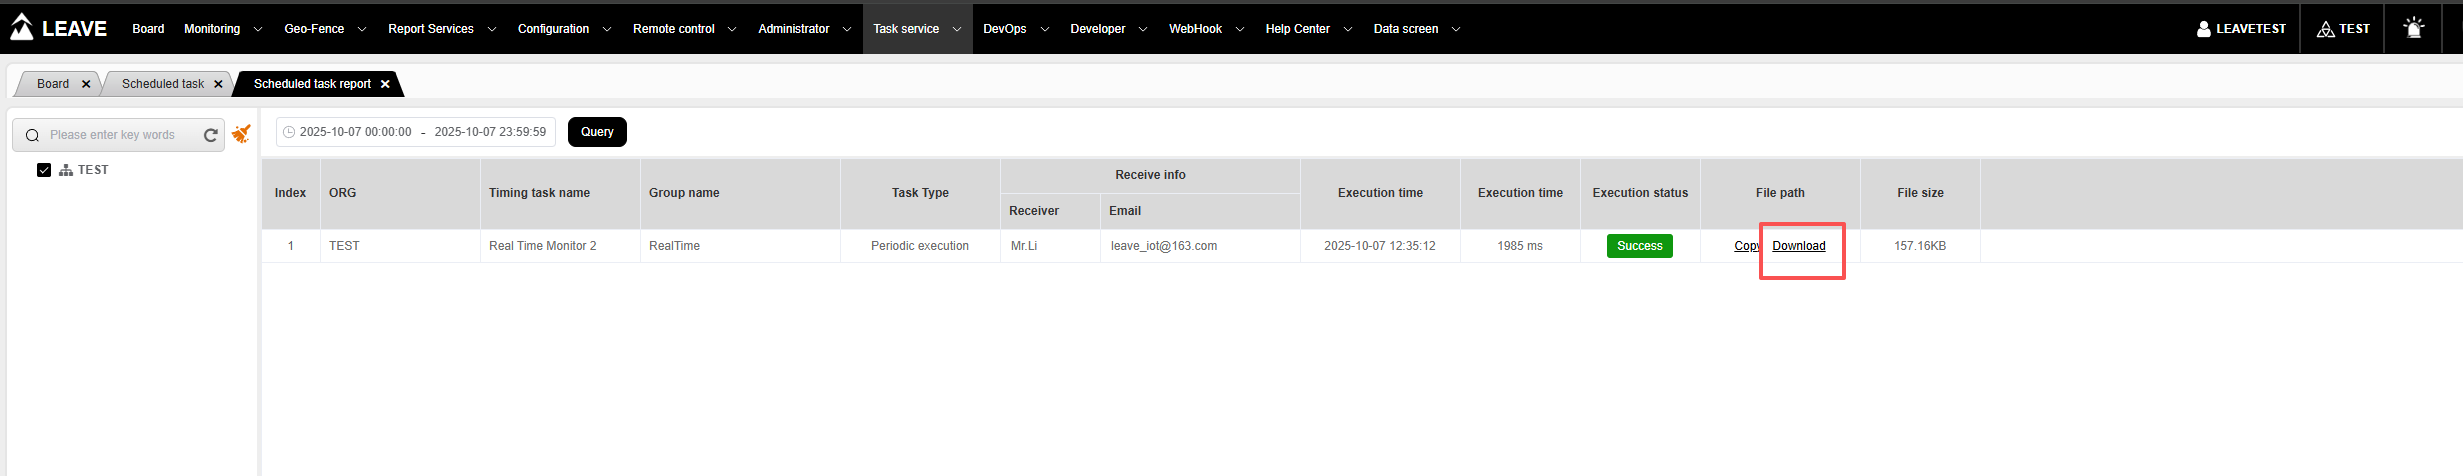
Task: Close the Scheduled task tab
Action: [218, 84]
